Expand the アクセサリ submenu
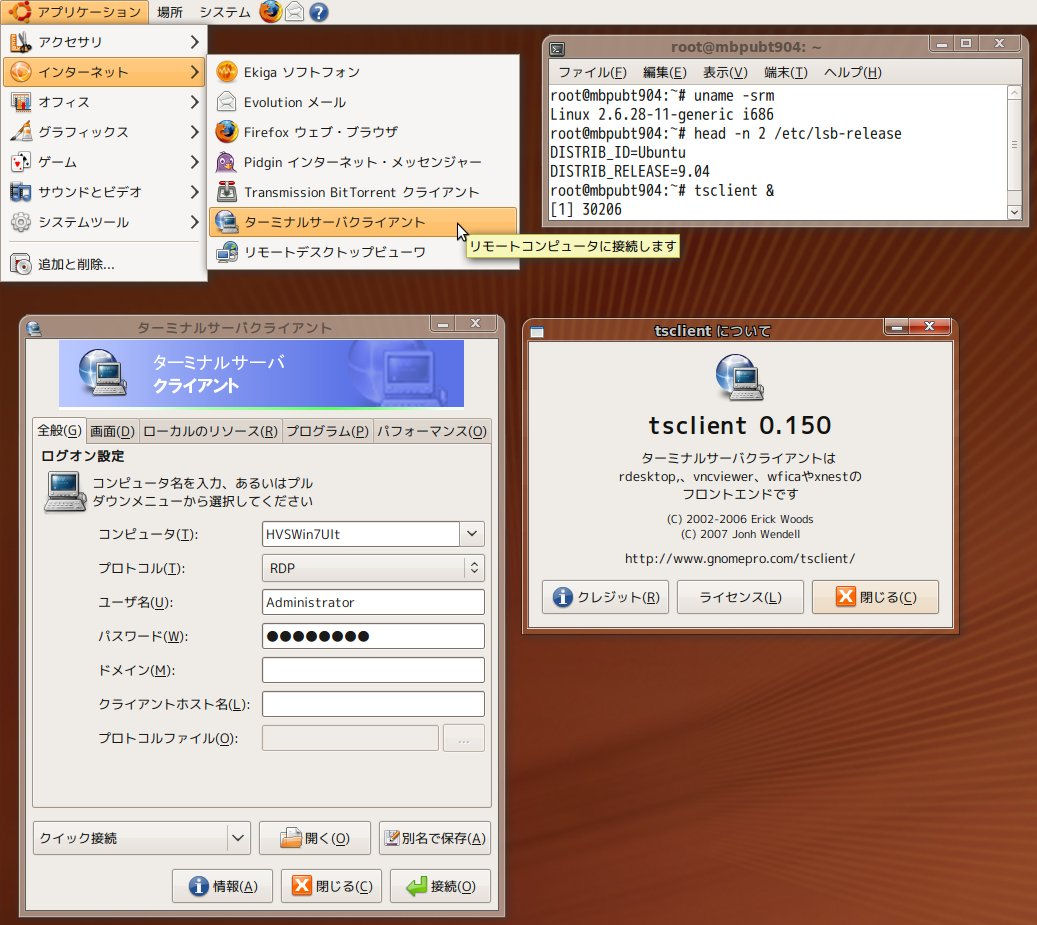 104,42
